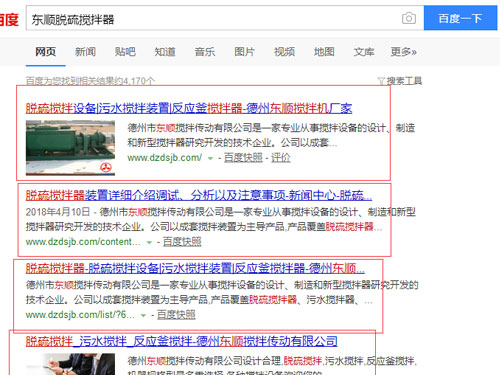
Task: Click the Baidu logo
Action: pos(9,19)
